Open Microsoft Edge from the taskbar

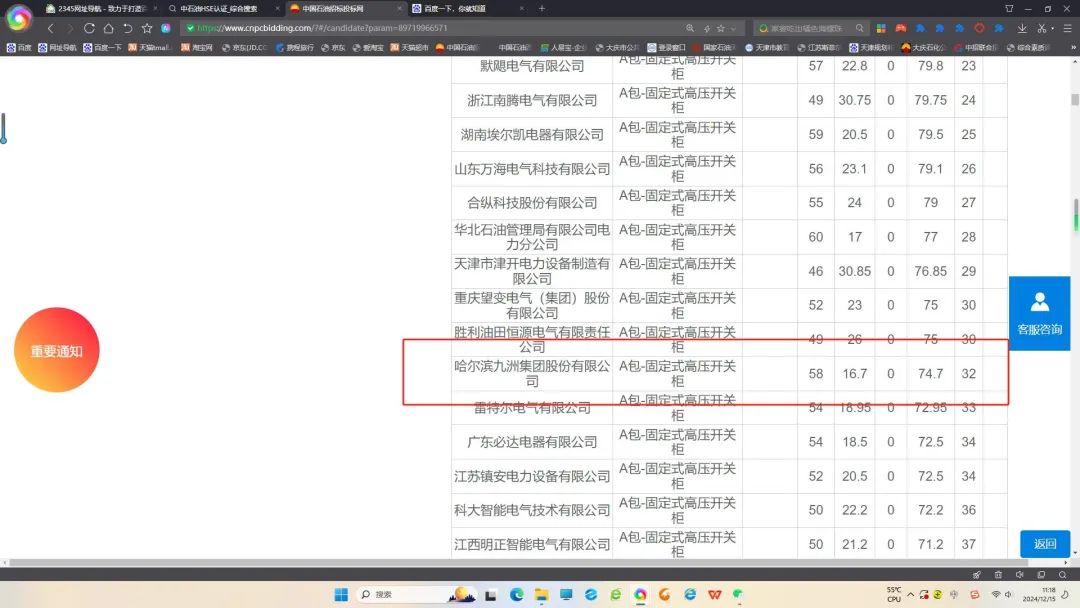pyautogui.click(x=517, y=594)
